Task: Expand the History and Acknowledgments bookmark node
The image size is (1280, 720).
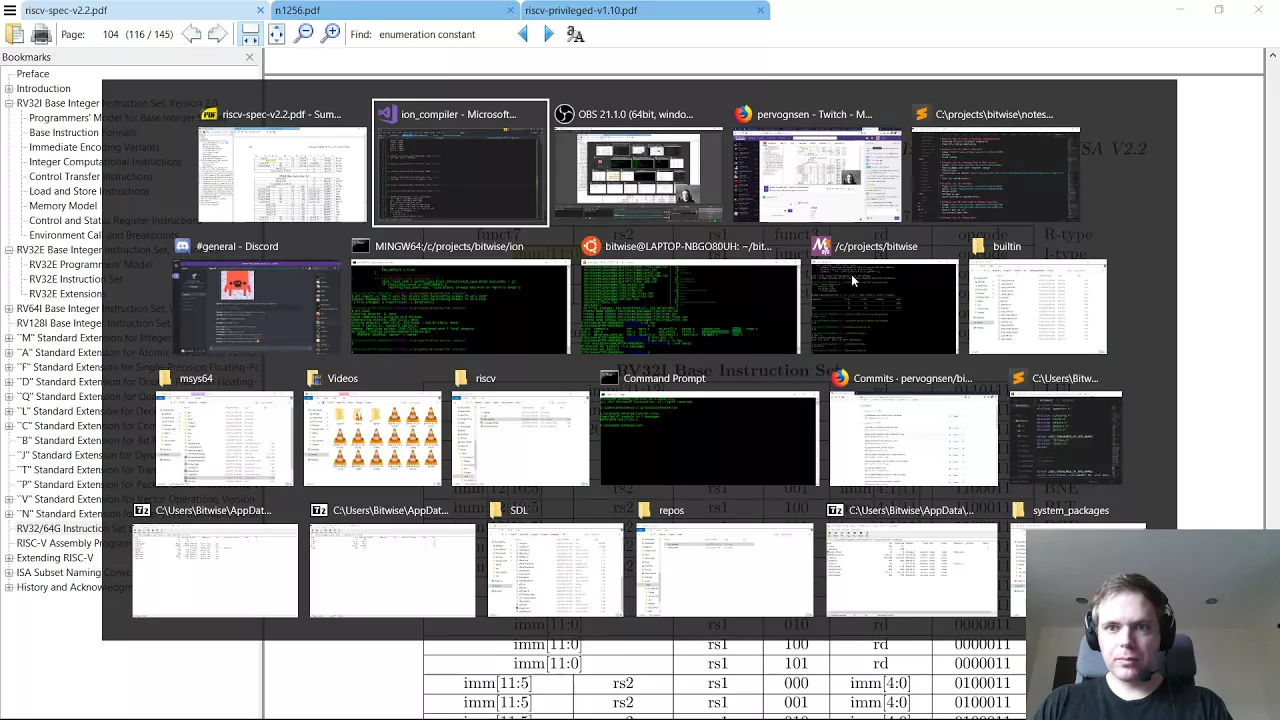Action: click(x=8, y=587)
